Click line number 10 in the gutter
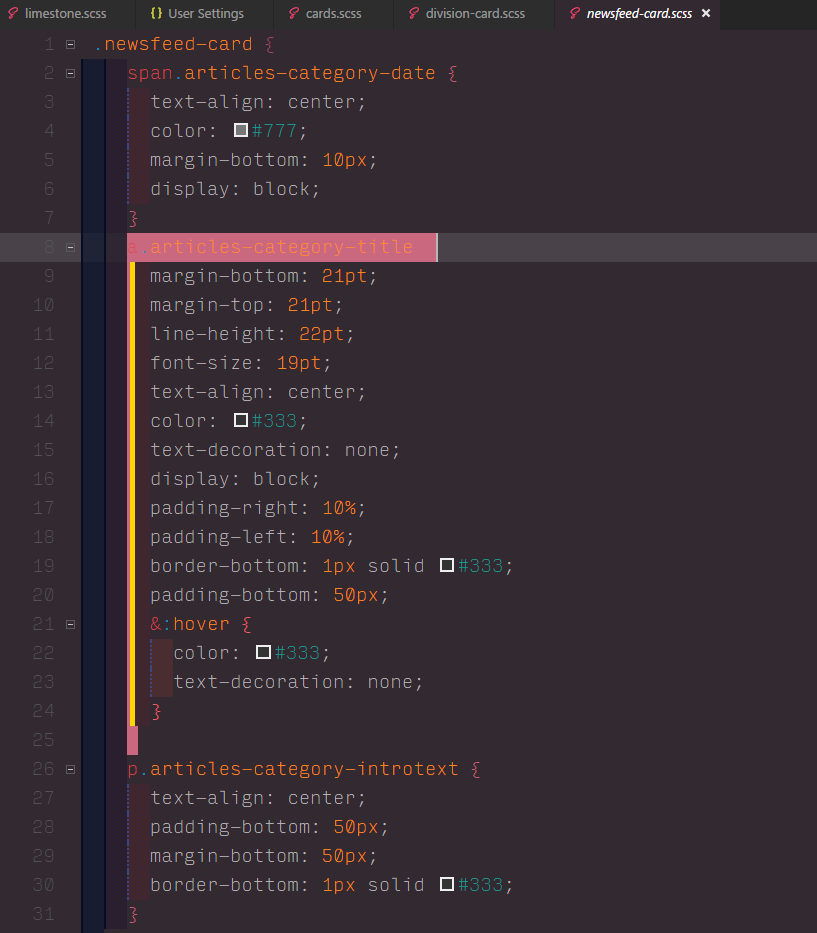 pos(43,304)
